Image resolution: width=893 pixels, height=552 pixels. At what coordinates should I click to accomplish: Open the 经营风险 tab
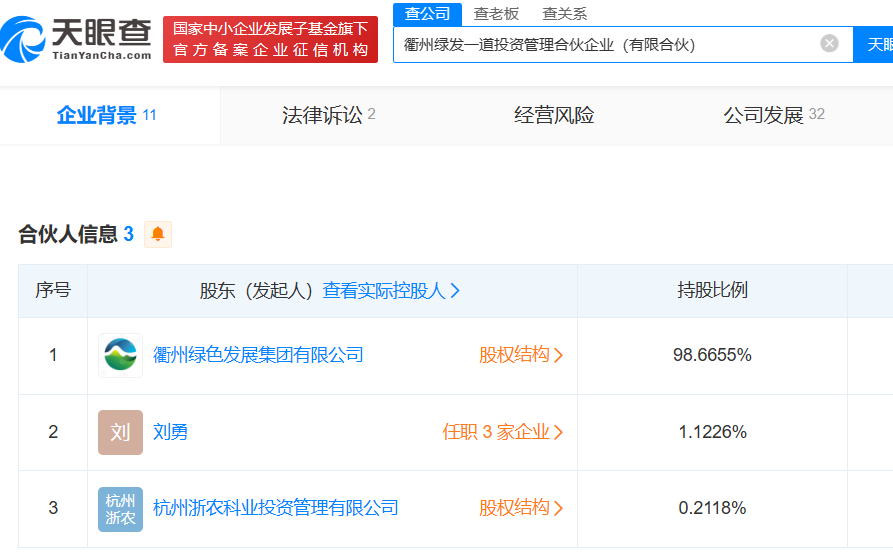coord(554,115)
